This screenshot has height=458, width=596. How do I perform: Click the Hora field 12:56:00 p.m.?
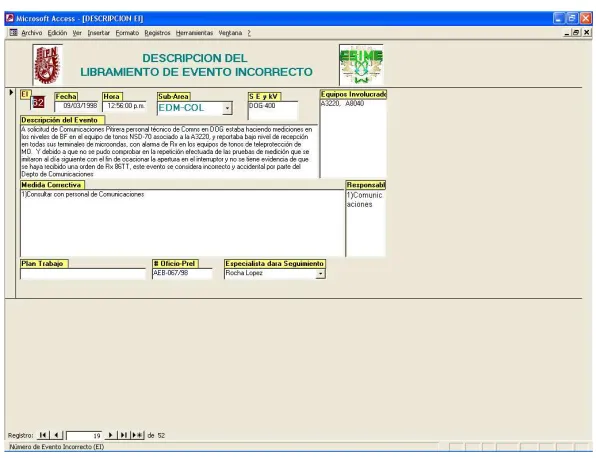124,106
